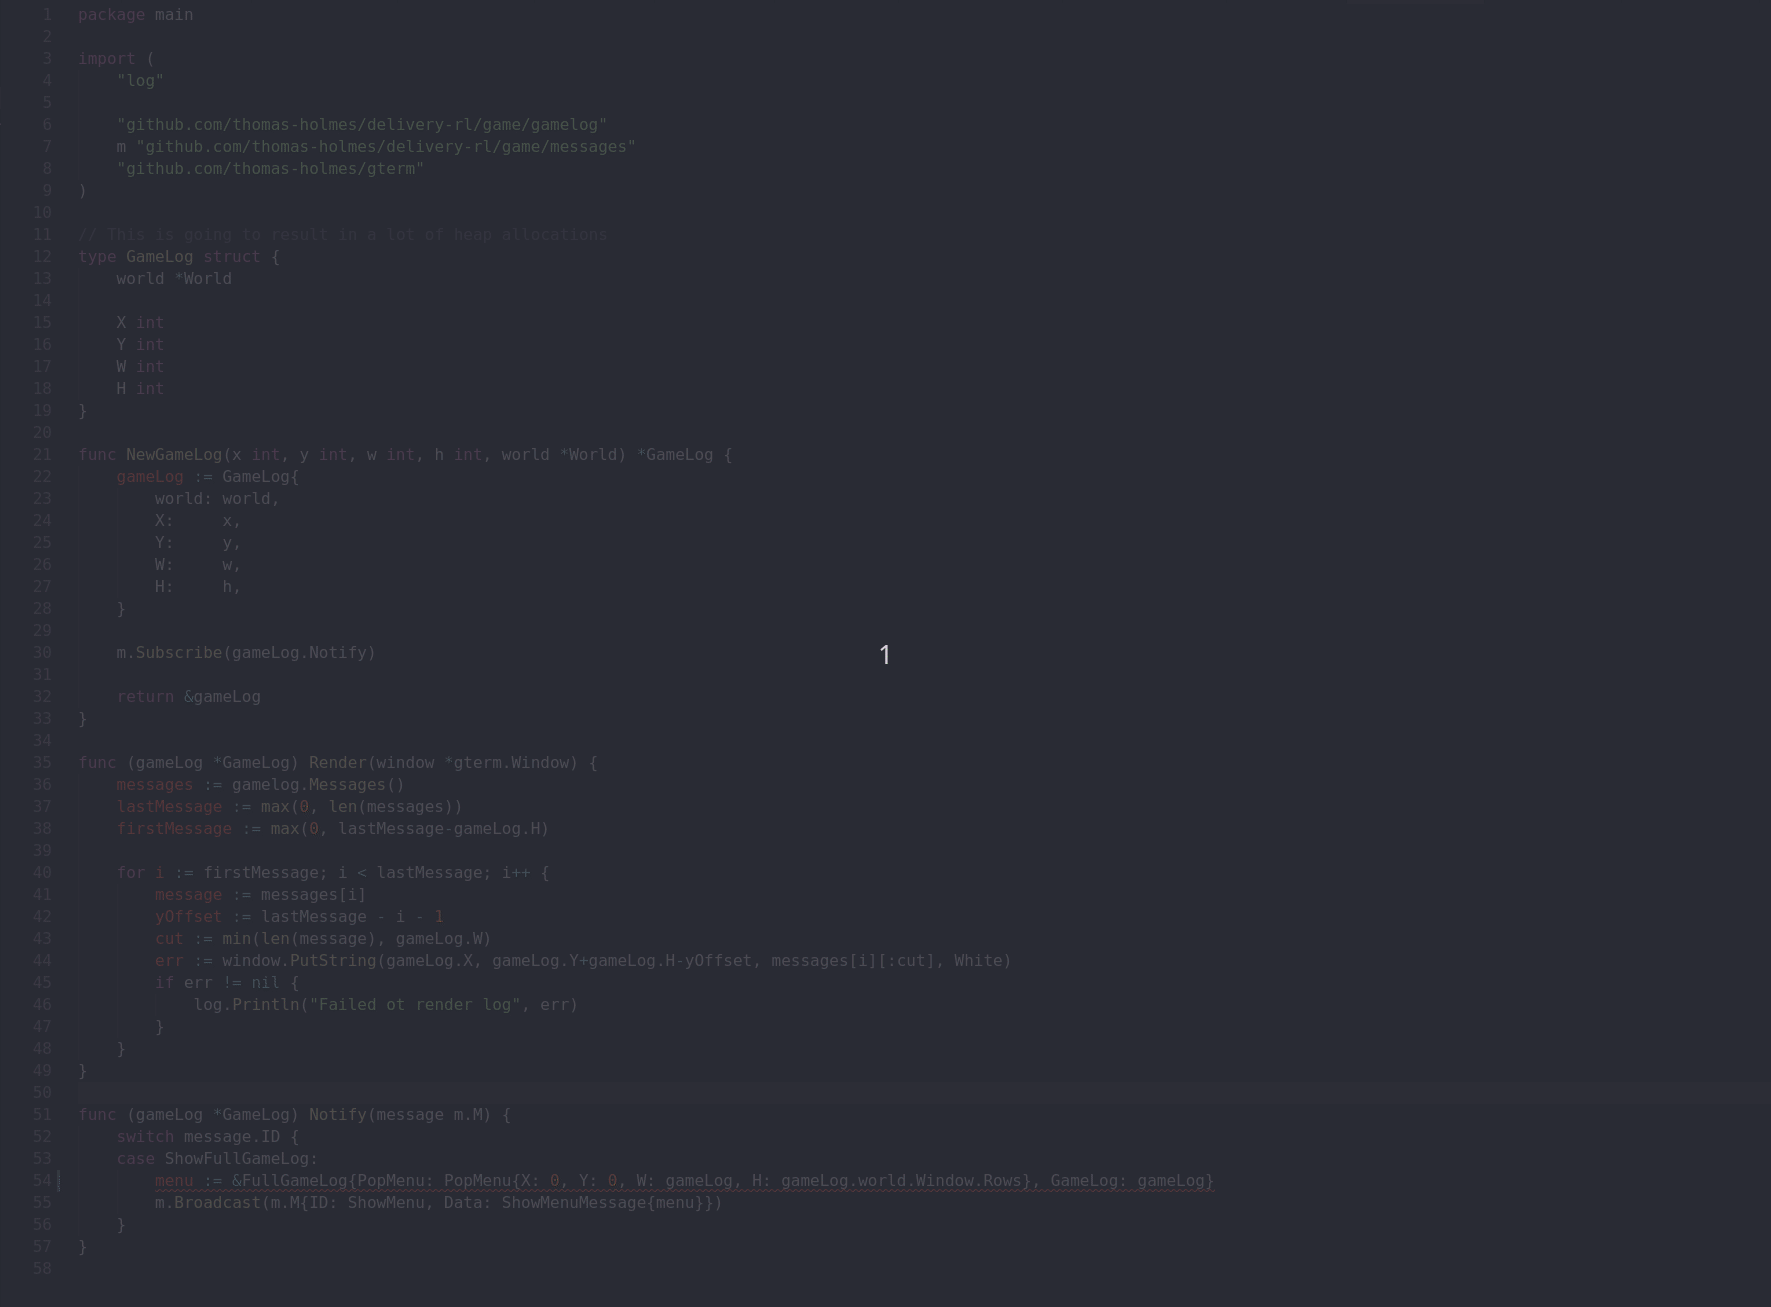Viewport: 1771px width, 1307px height.
Task: Click the m.Broadcast ShowMenu call line
Action: [x=439, y=1203]
